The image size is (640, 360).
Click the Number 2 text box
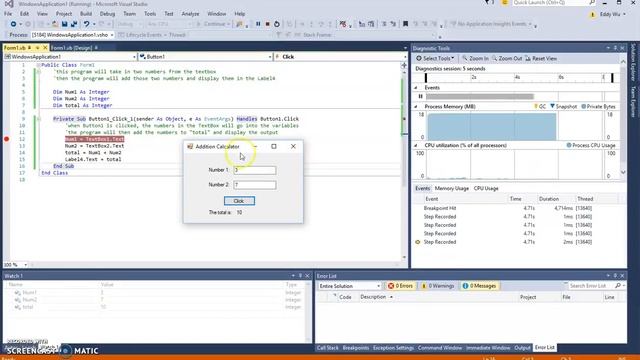(x=255, y=185)
